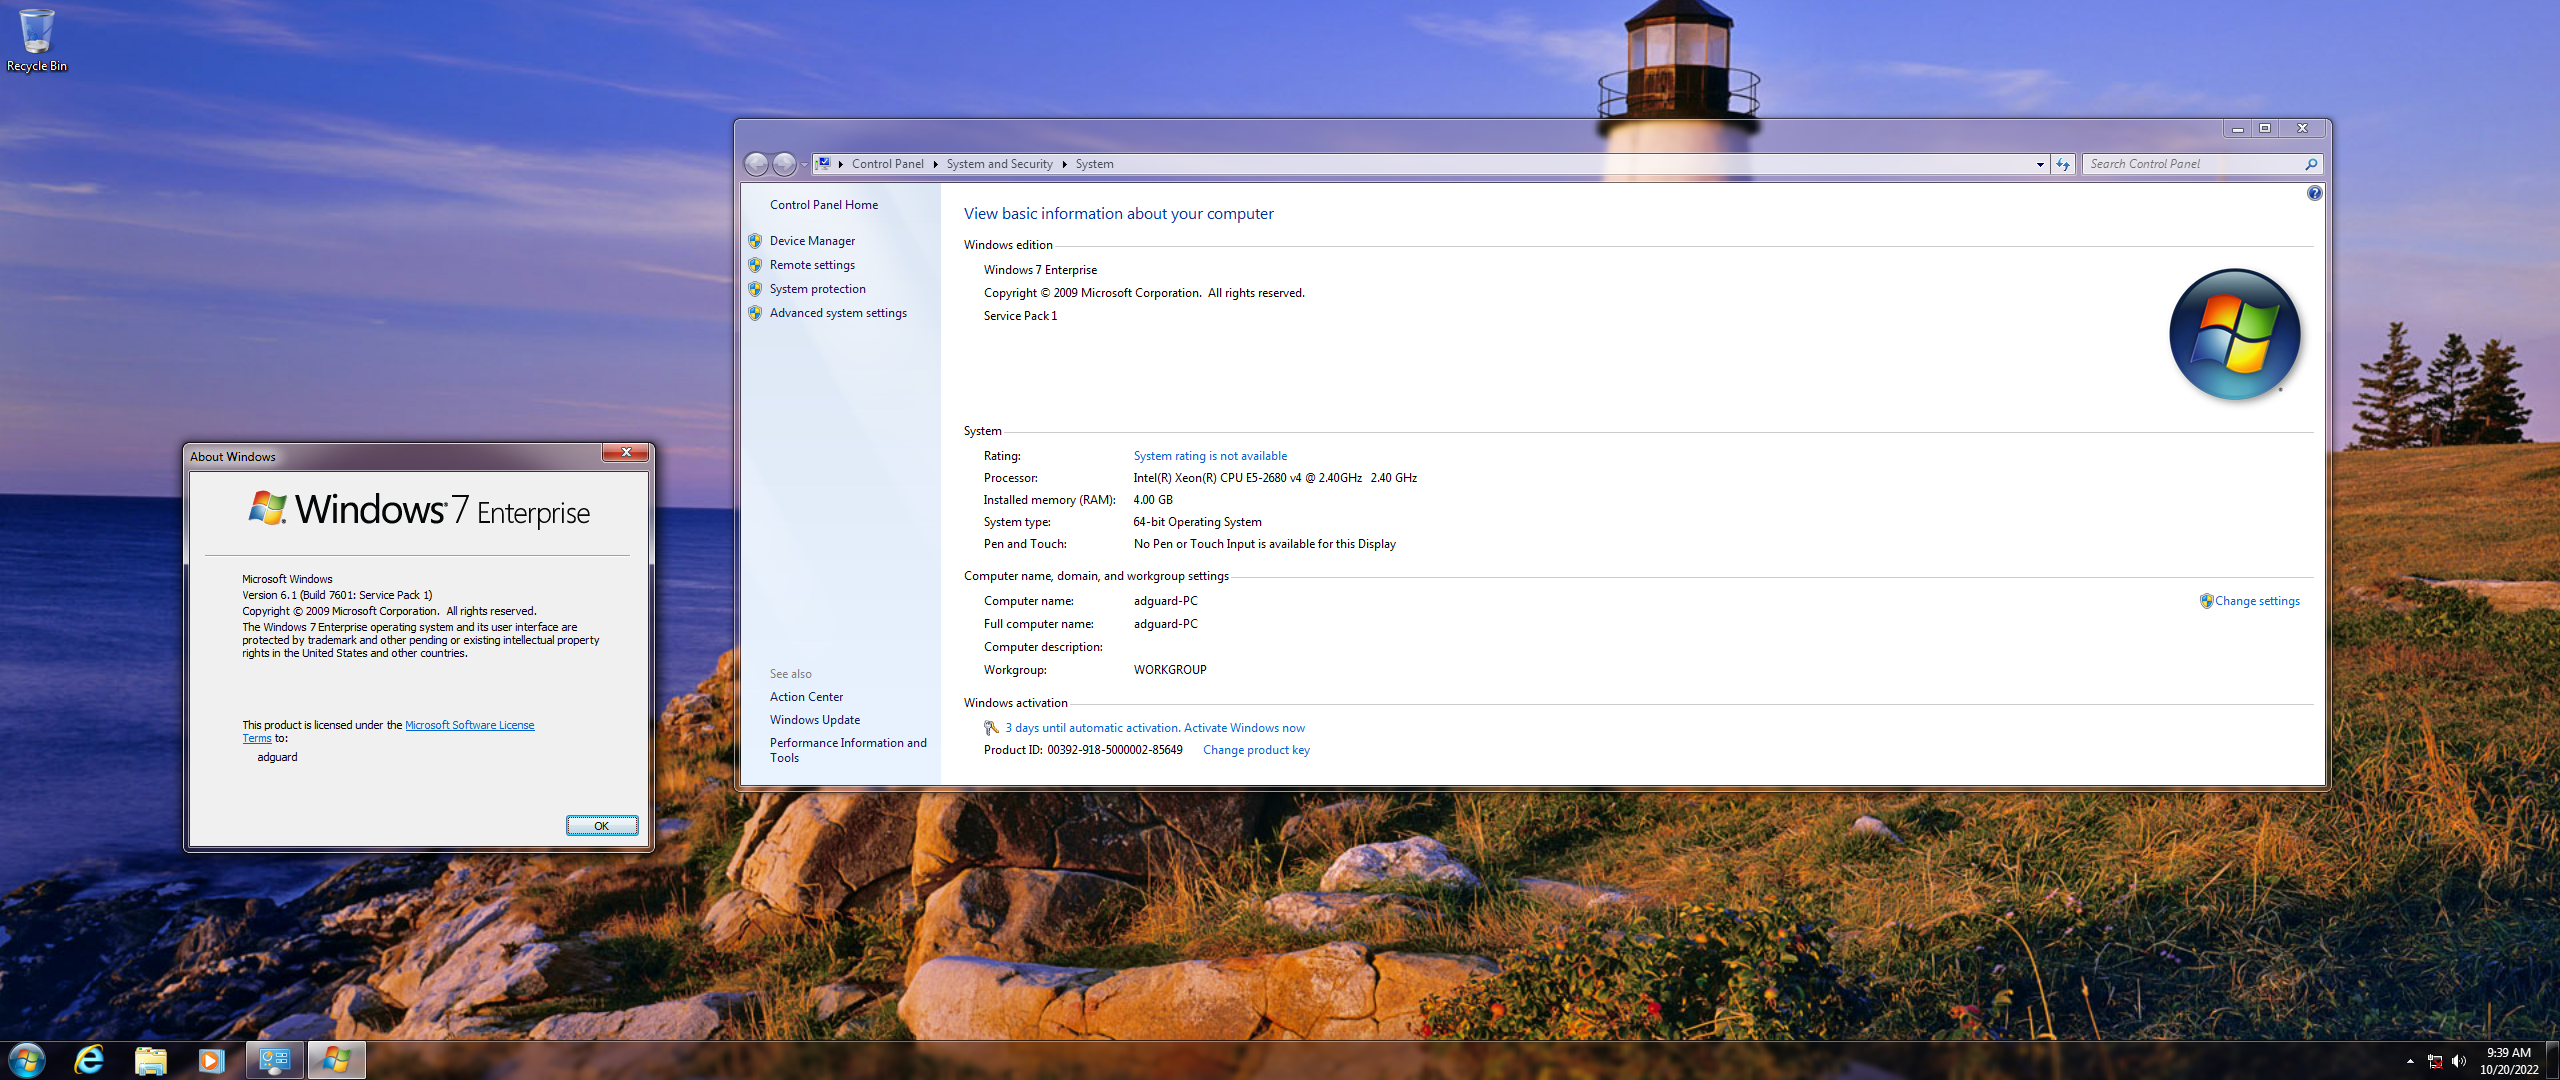Open recent pages dropdown arrow

click(x=804, y=165)
